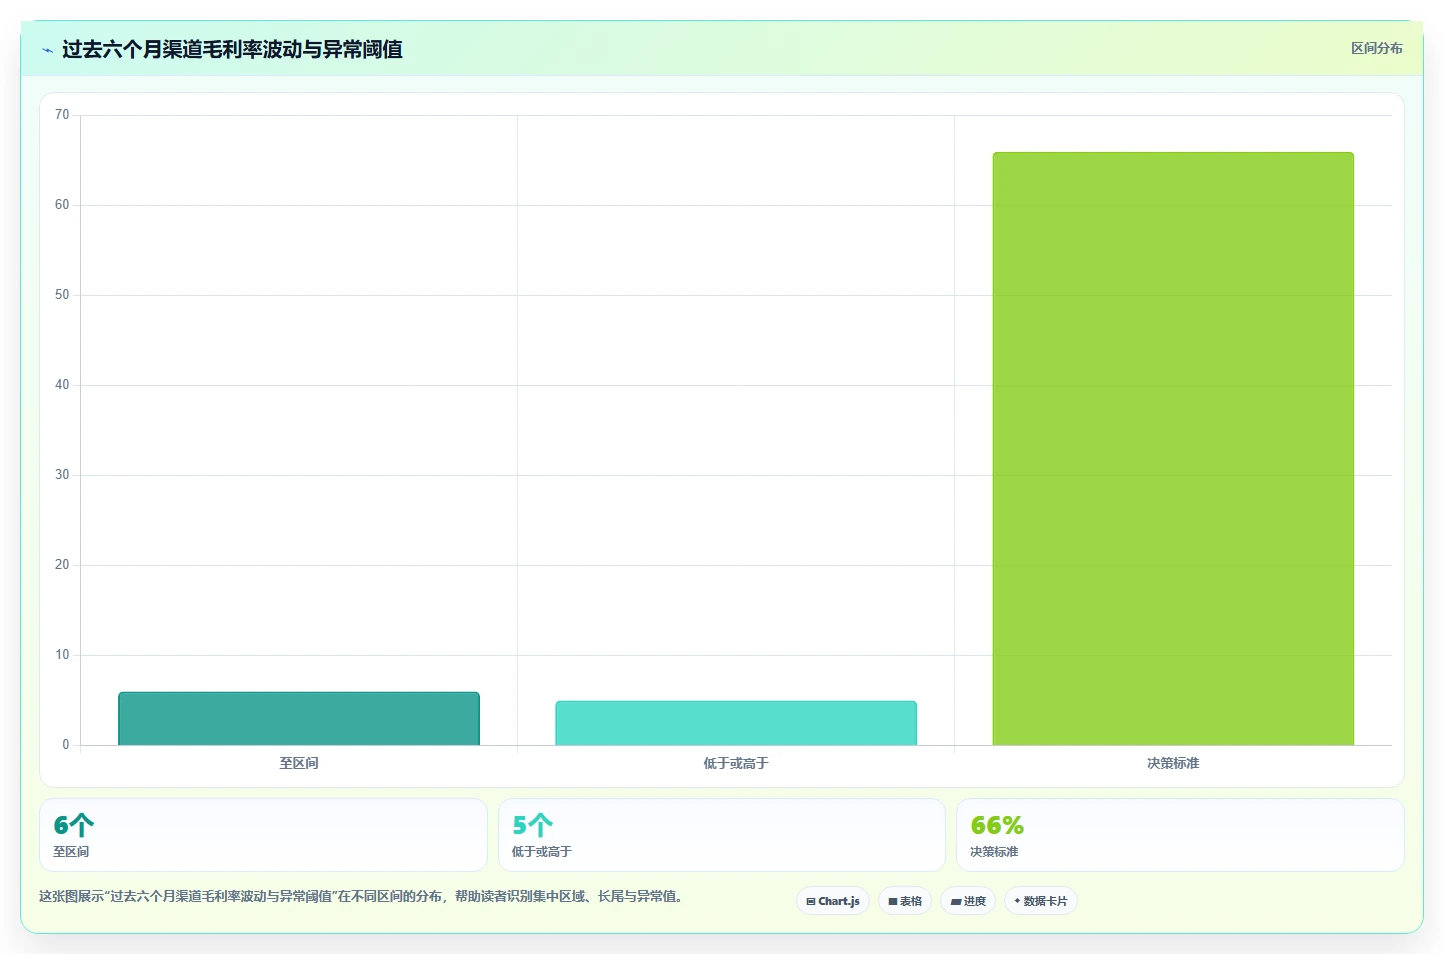Image resolution: width=1444 pixels, height=954 pixels.
Task: Click the 区间分布 label in header
Action: (1376, 48)
